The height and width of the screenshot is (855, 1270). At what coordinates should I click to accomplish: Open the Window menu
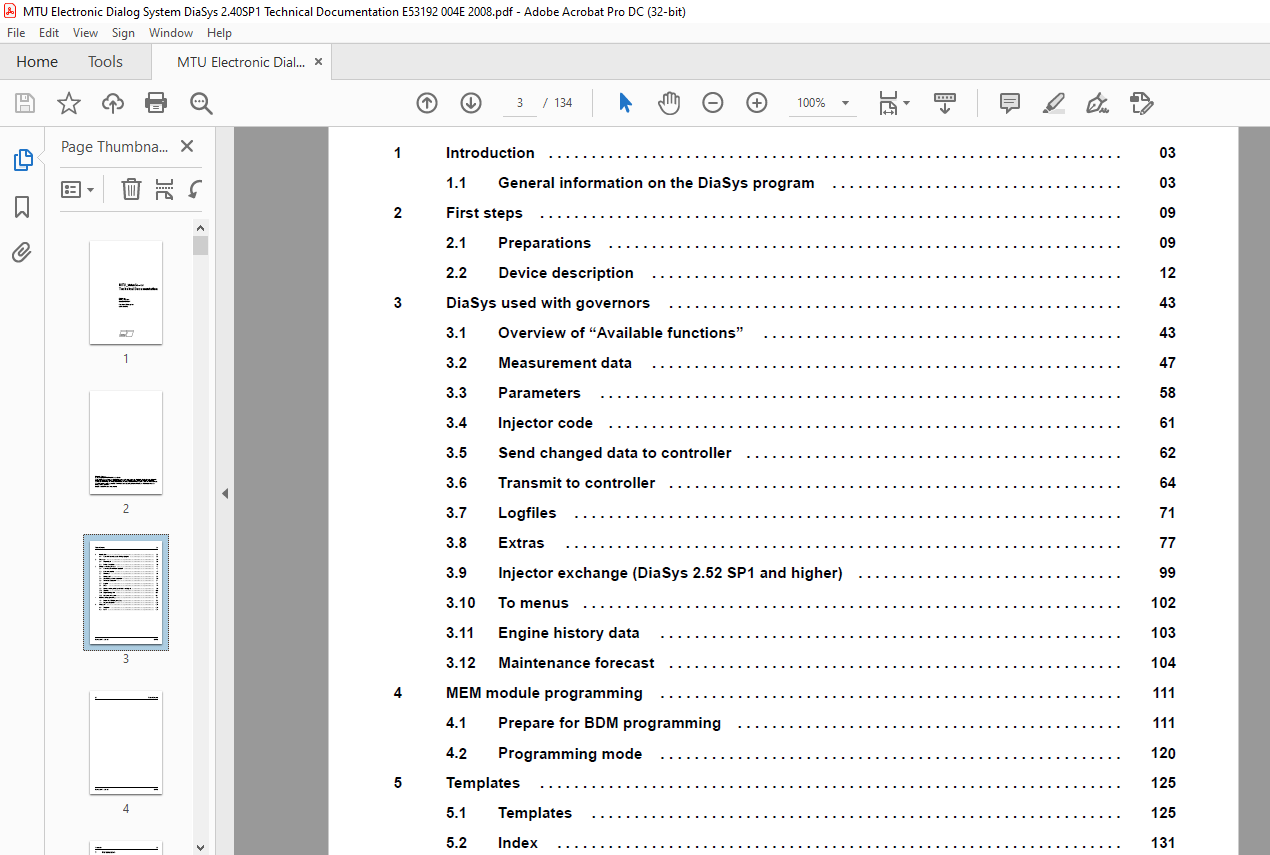pos(171,33)
